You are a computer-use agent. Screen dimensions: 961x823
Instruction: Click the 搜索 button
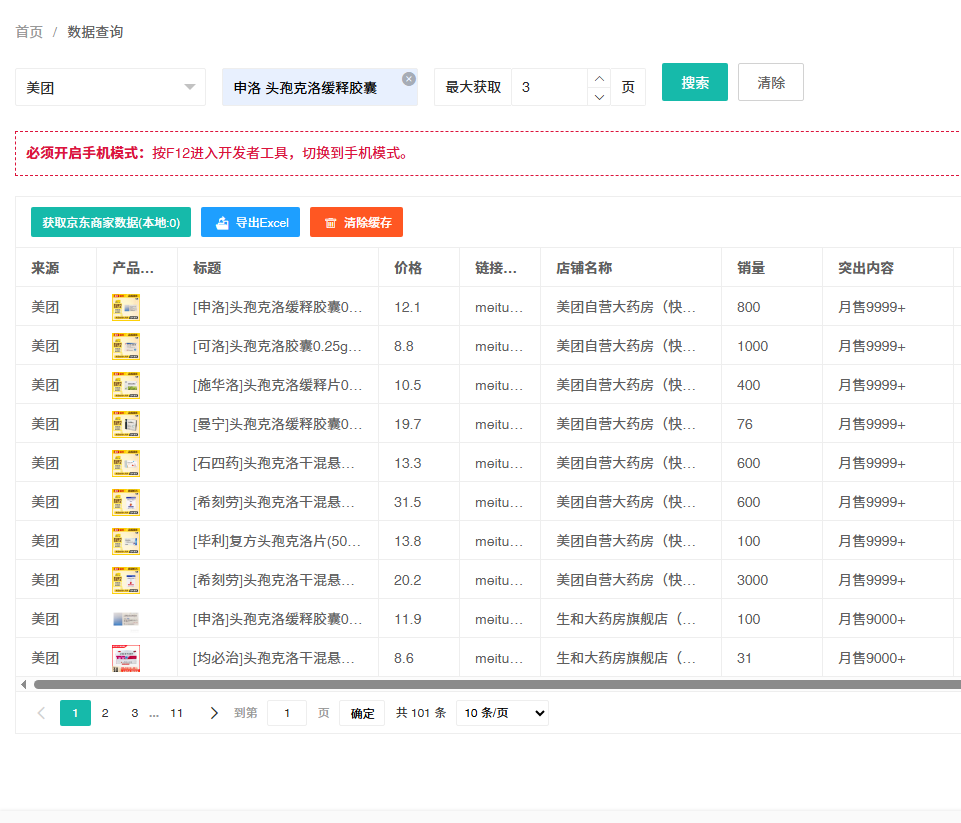coord(695,82)
